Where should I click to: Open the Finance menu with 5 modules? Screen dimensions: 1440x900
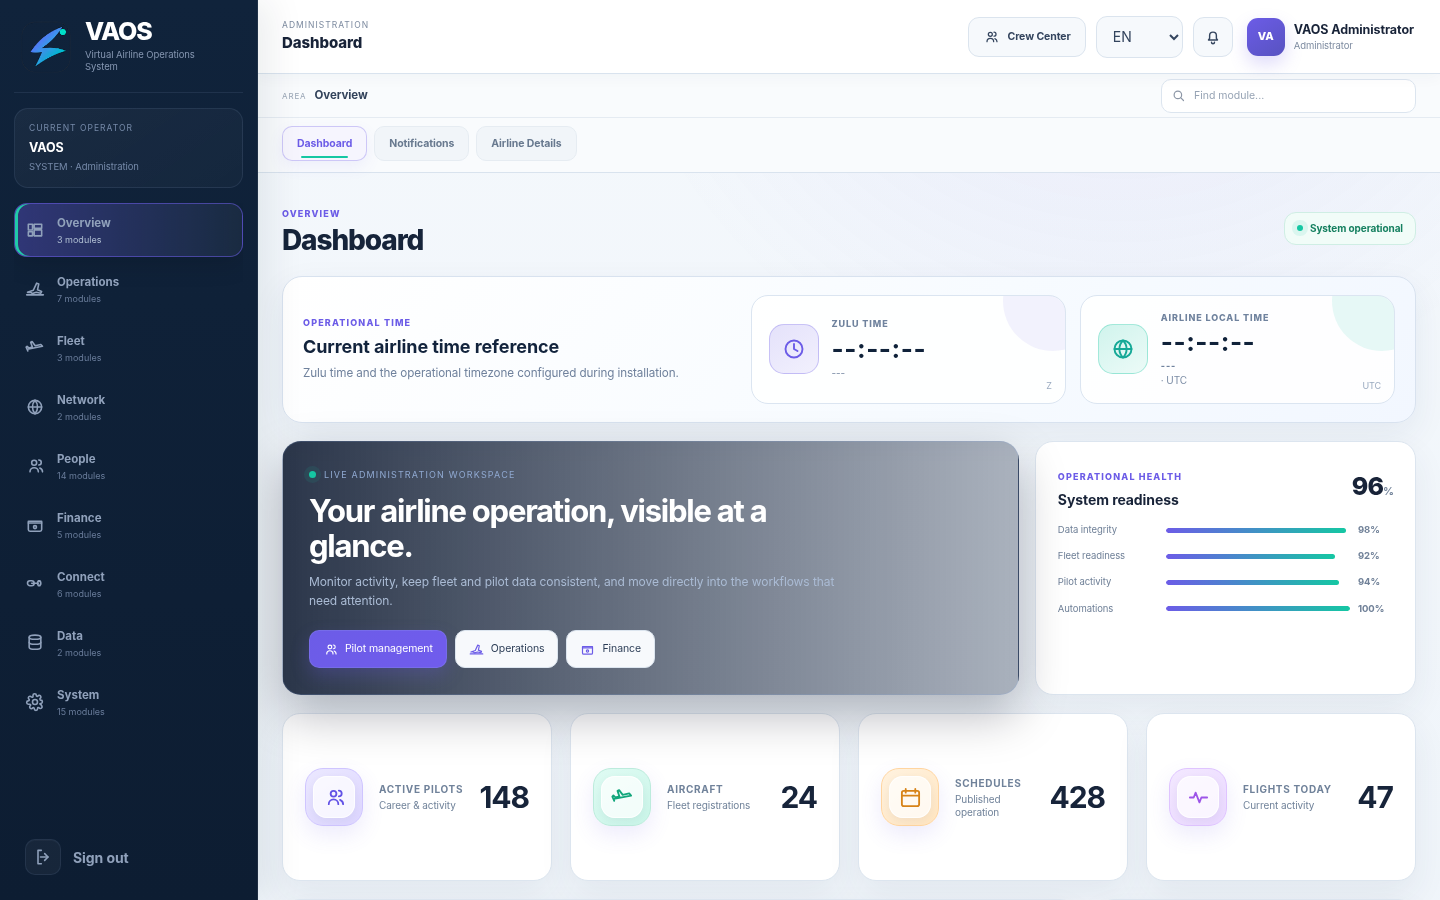(129, 525)
